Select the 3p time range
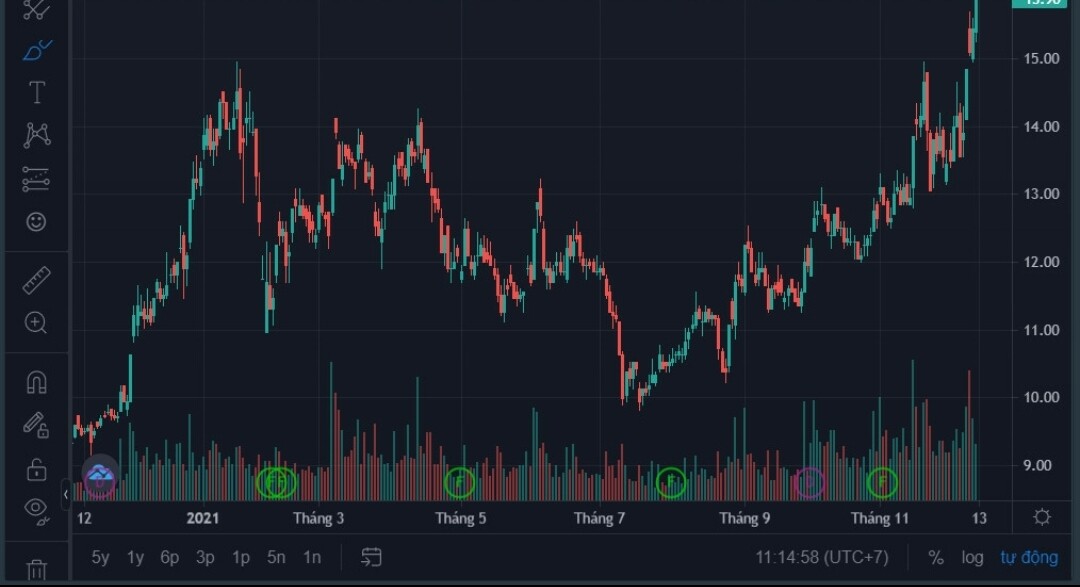 pos(205,557)
